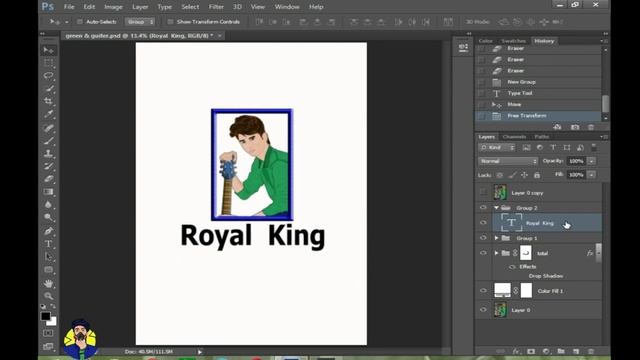Image resolution: width=640 pixels, height=360 pixels.
Task: Create new fill or adjustment layer
Action: [546, 351]
